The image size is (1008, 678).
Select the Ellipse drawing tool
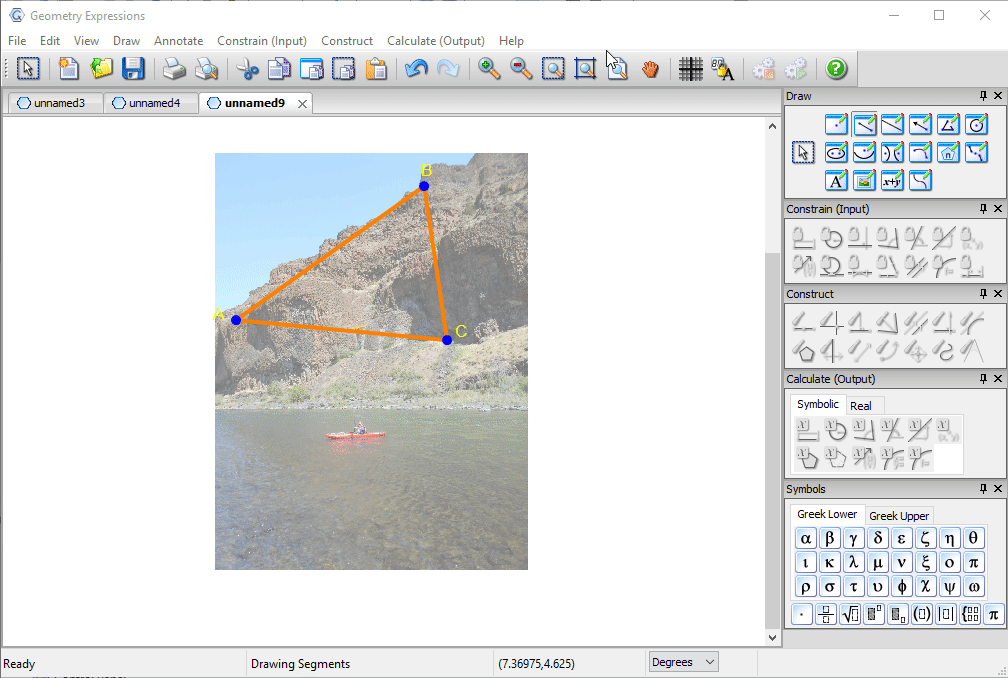pyautogui.click(x=836, y=152)
